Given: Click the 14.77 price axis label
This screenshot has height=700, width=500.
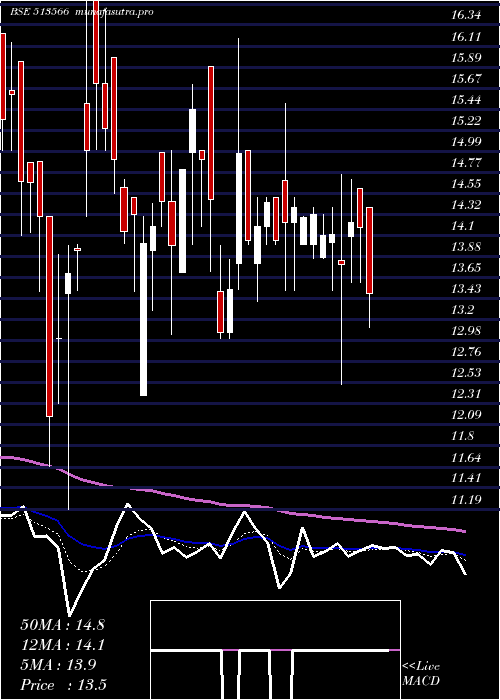Looking at the screenshot, I should coord(466,162).
